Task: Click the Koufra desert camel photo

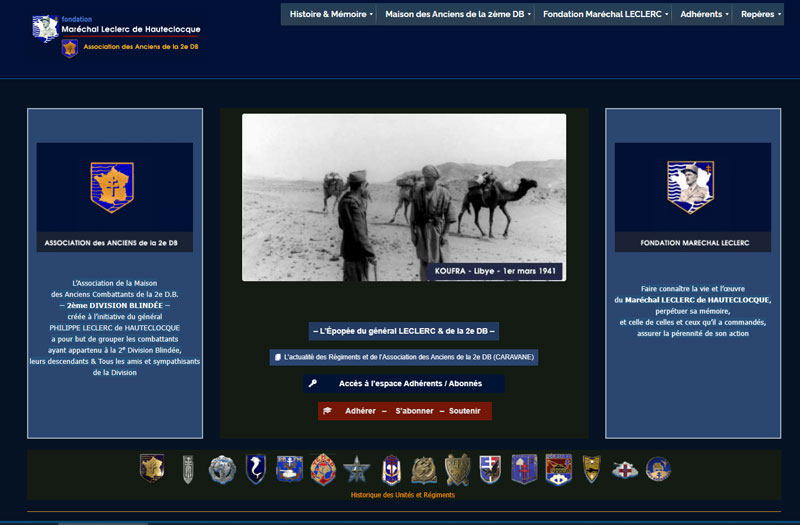Action: coord(404,197)
